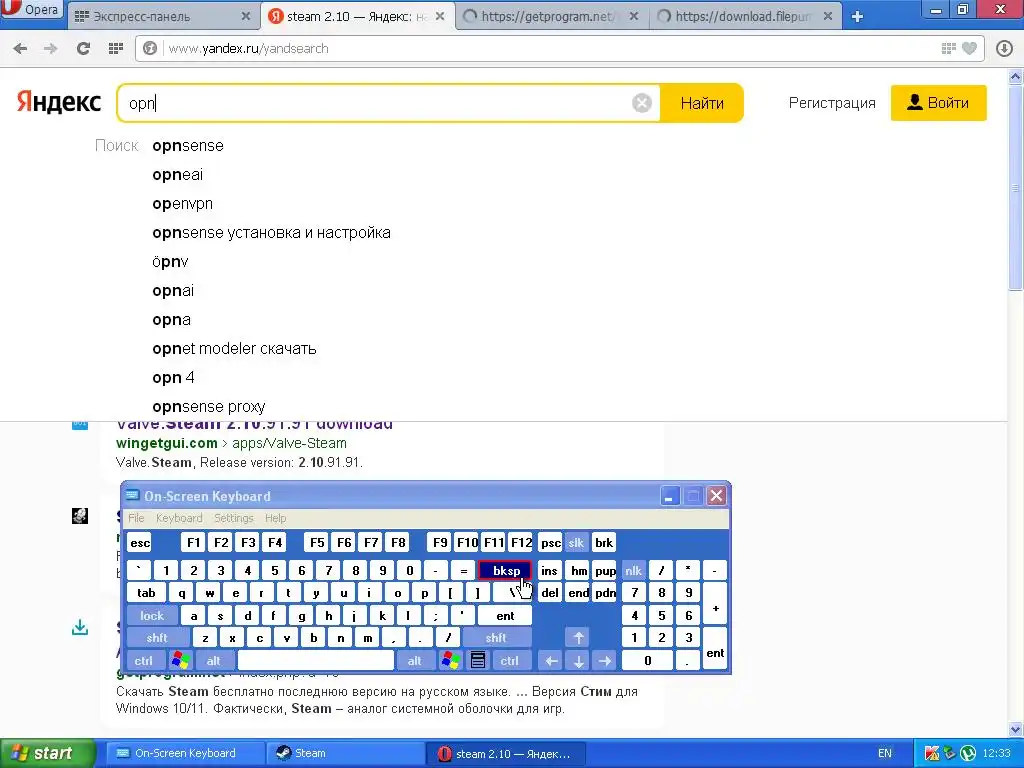The height and width of the screenshot is (768, 1024).
Task: Open Settings menu in On-Screen Keyboard
Action: tap(234, 518)
